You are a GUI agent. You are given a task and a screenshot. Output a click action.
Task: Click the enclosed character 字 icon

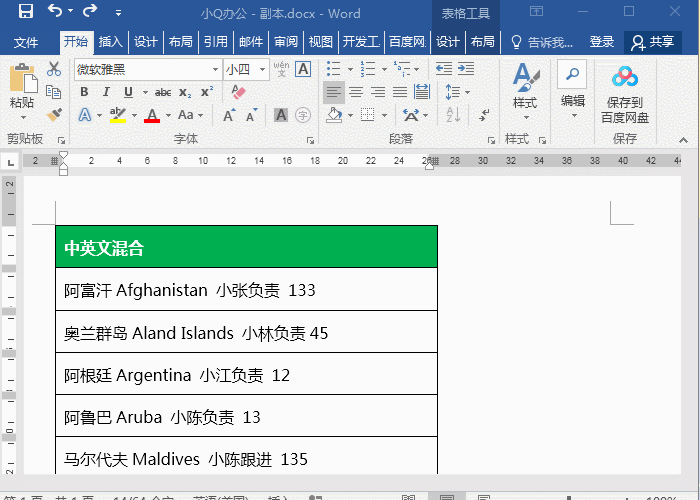tap(303, 115)
